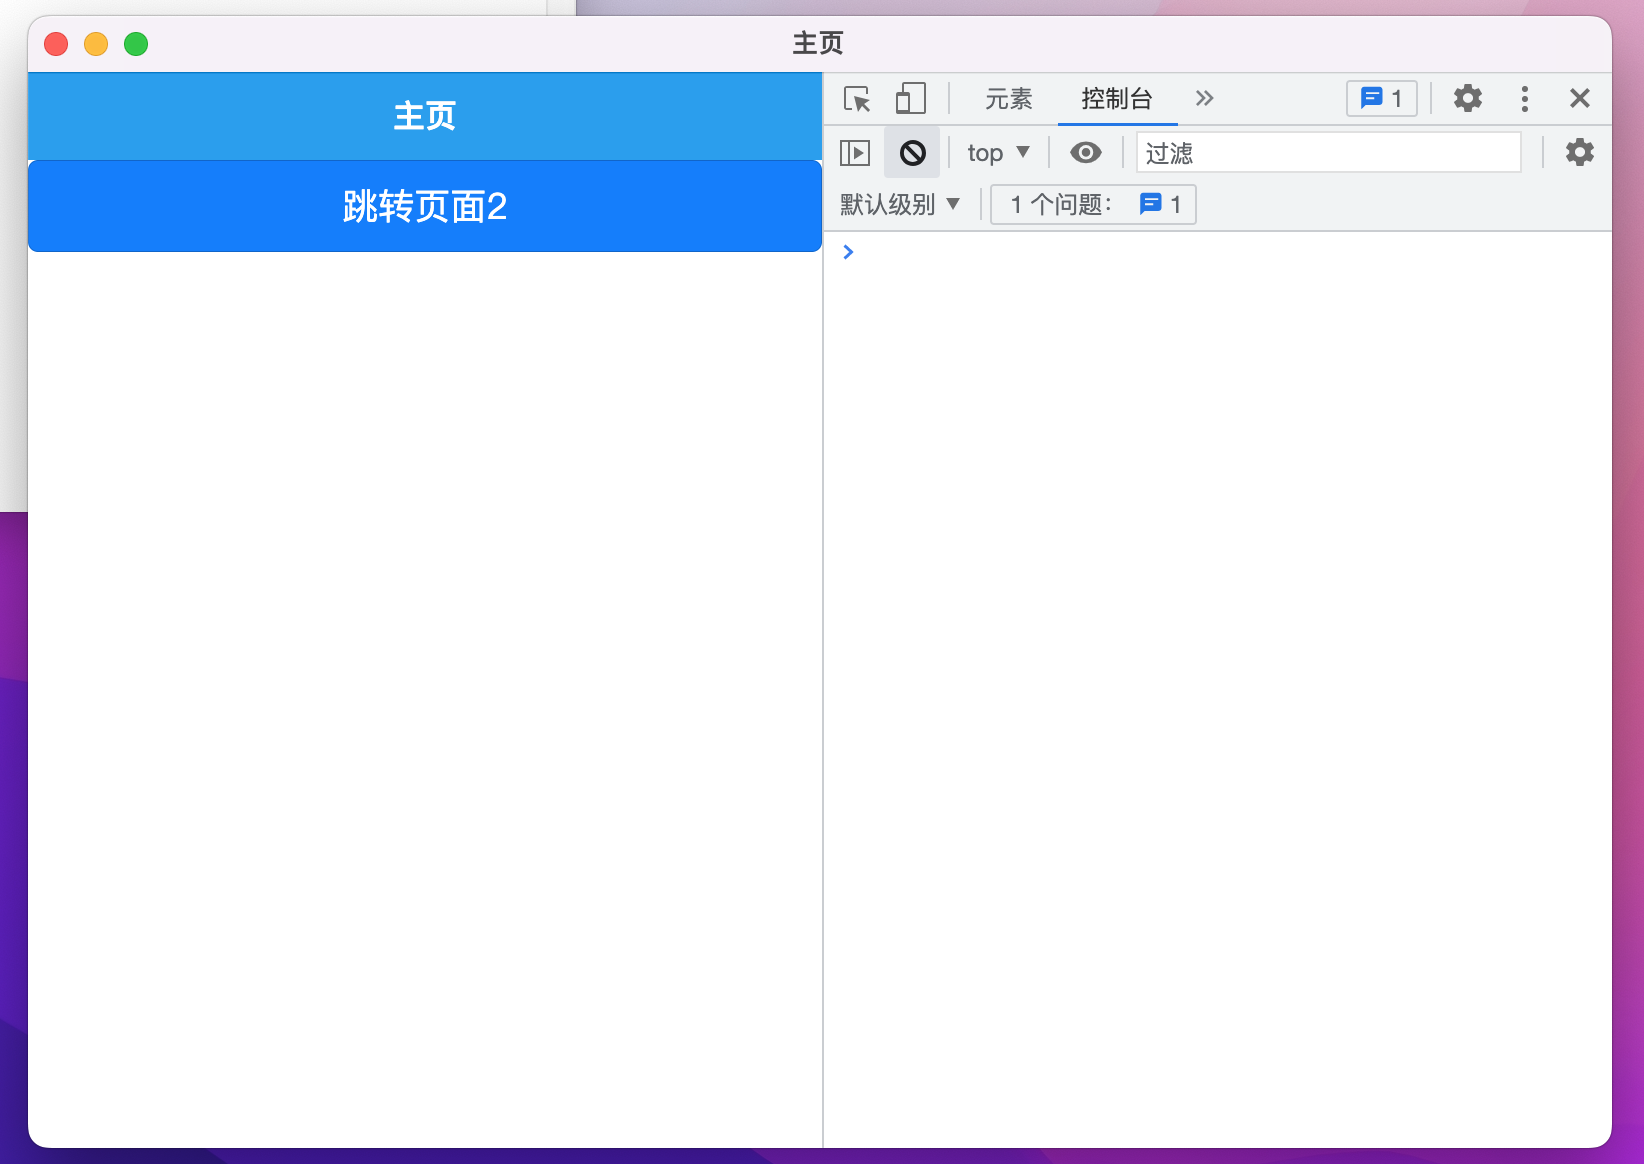Expand more DevTools tabs chevron
1644x1164 pixels.
point(1204,98)
